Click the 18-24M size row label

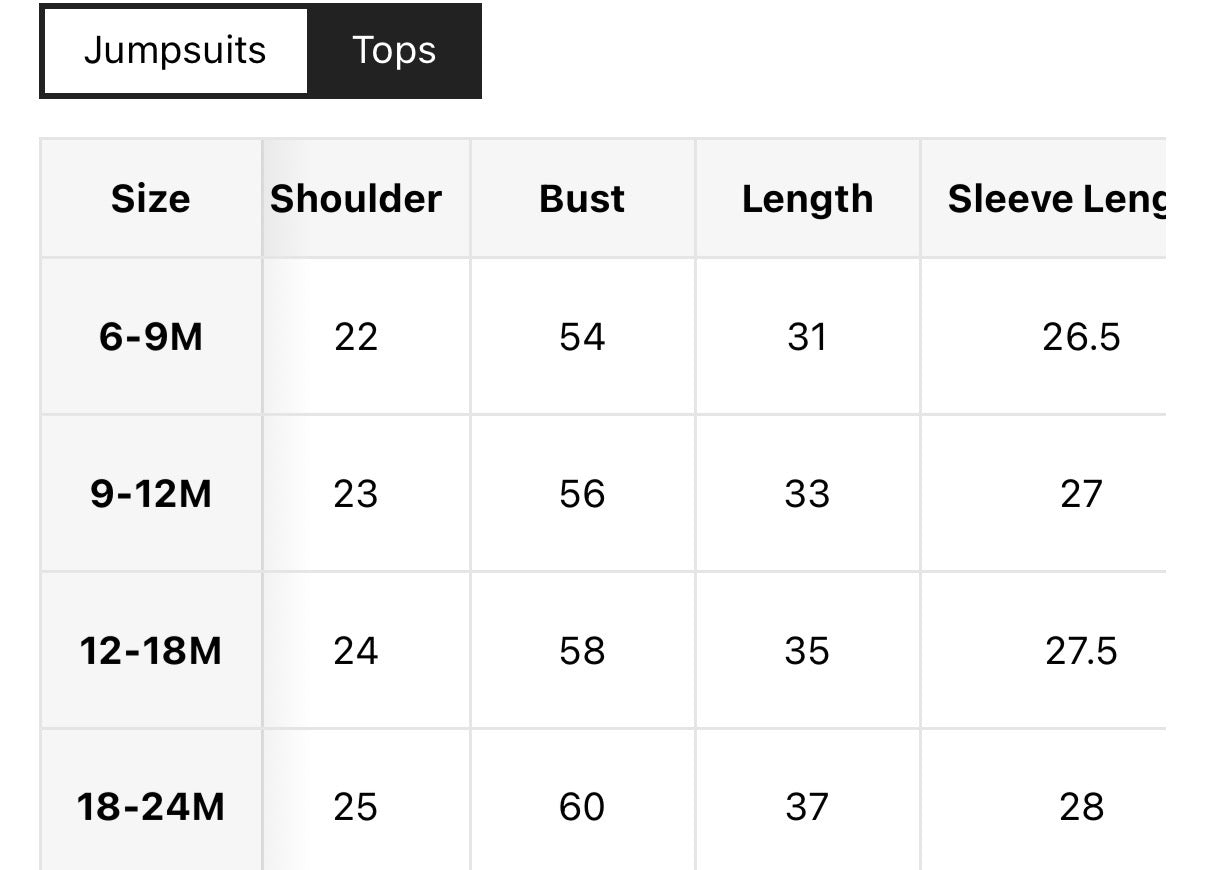[150, 807]
